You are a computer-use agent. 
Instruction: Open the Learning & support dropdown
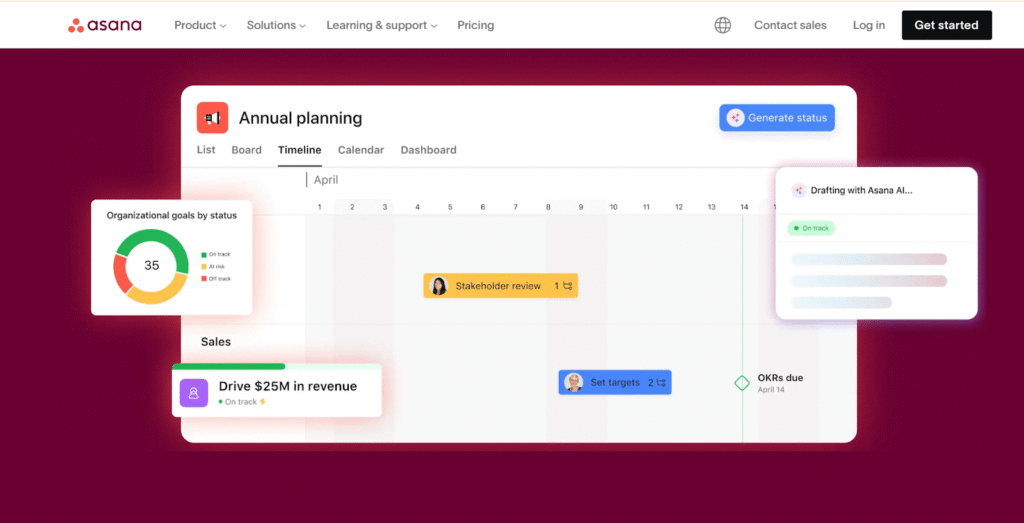coord(381,25)
